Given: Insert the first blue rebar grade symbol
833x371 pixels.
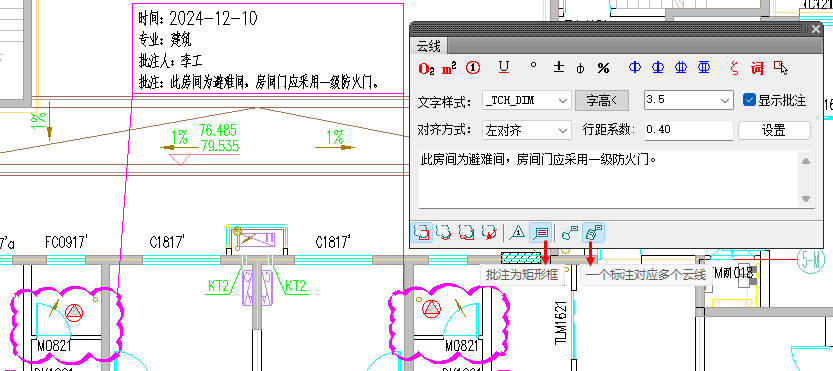Looking at the screenshot, I should click(x=635, y=68).
